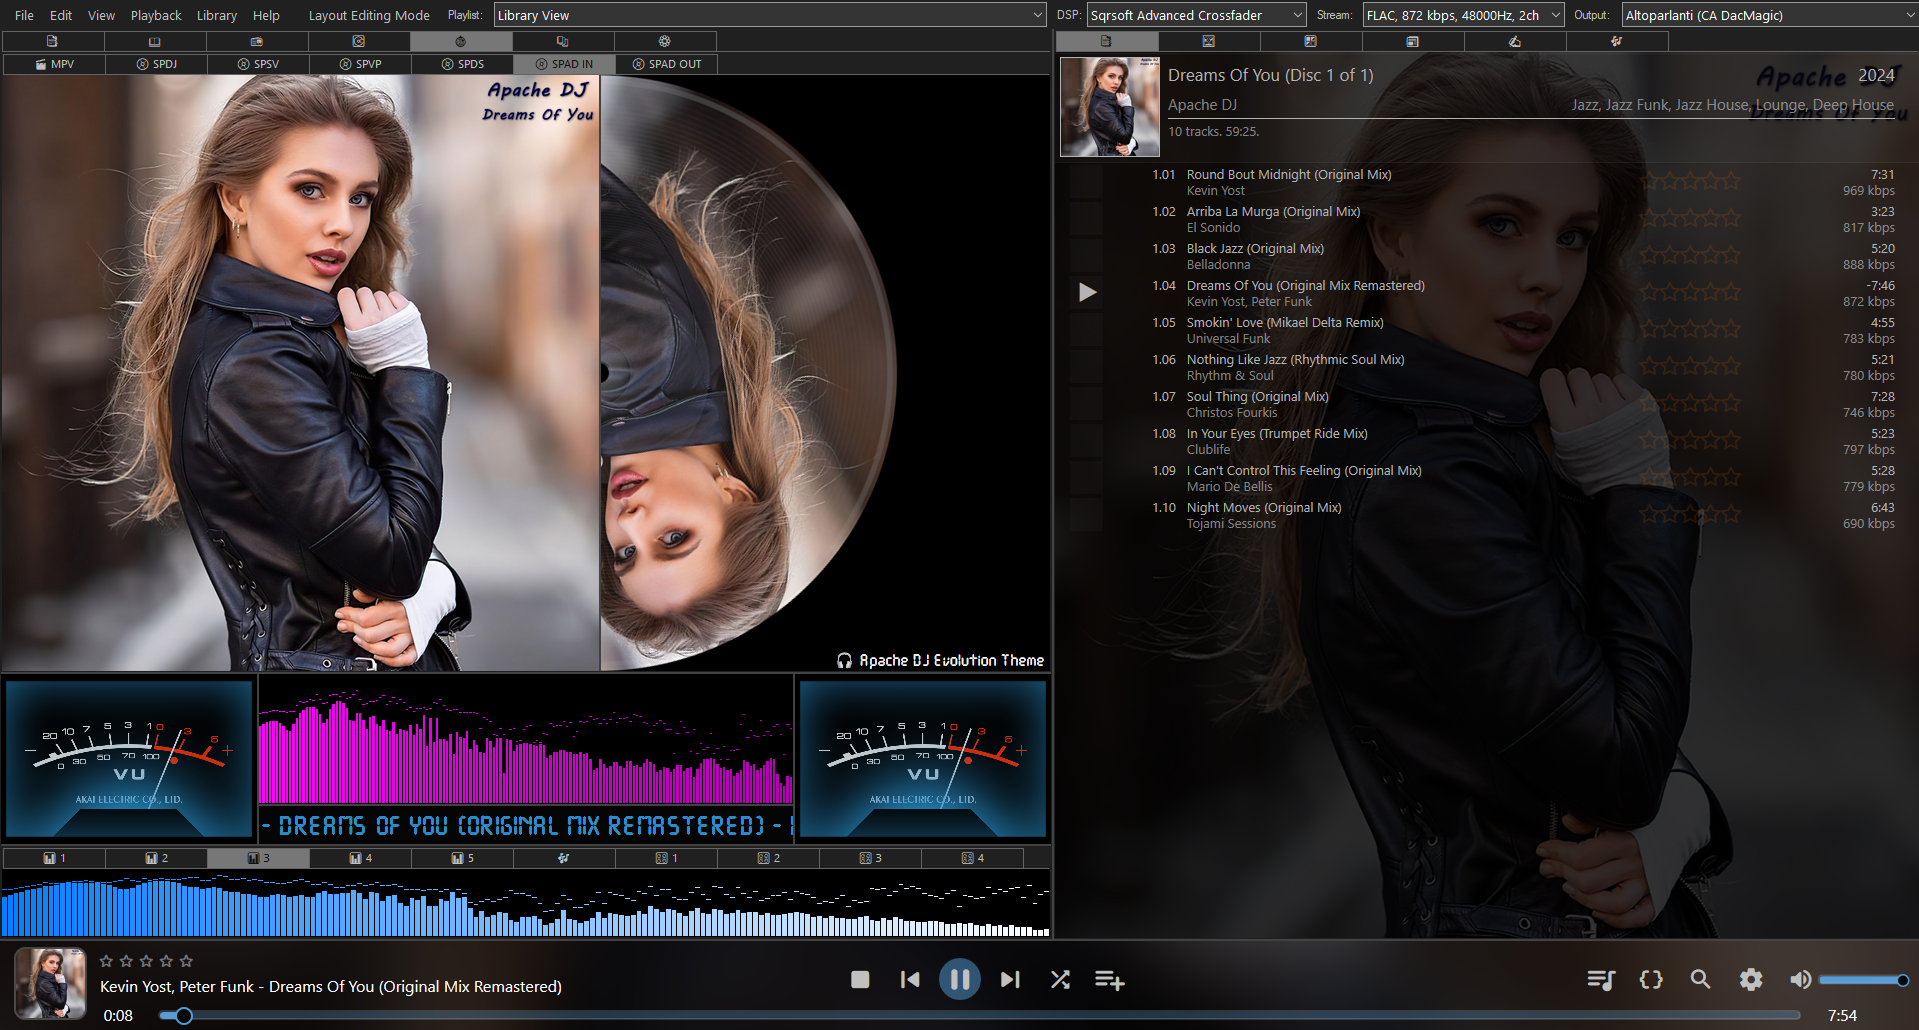Image resolution: width=1919 pixels, height=1030 pixels.
Task: Toggle shuffle playback mode
Action: coord(1060,980)
